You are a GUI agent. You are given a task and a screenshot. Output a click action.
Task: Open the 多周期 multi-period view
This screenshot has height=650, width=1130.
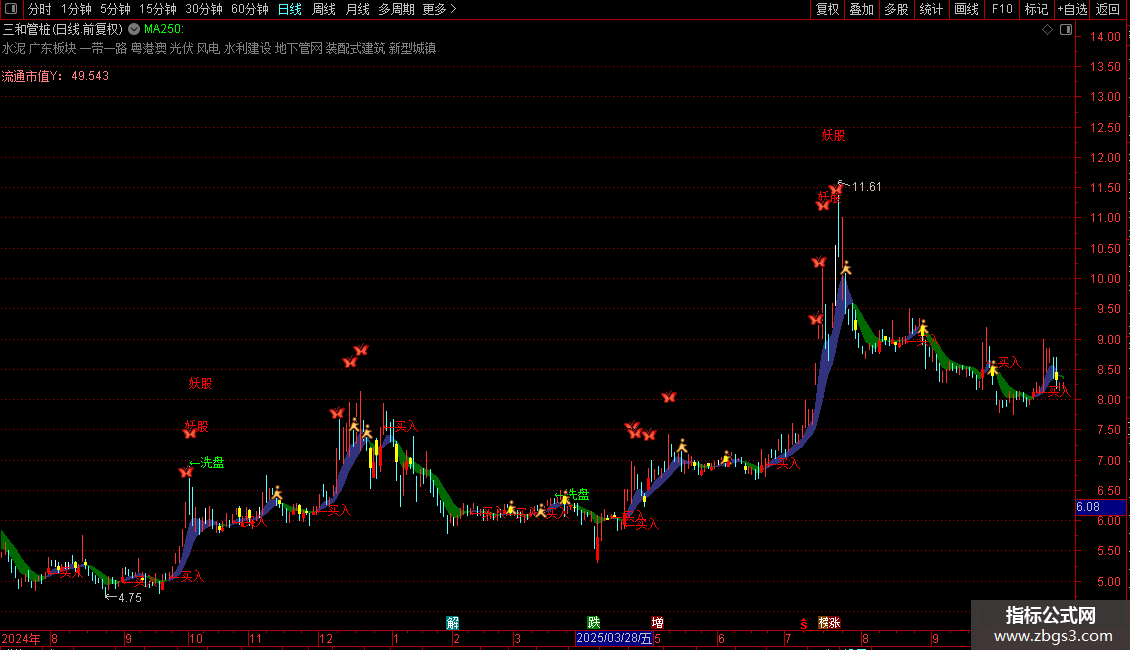point(396,9)
